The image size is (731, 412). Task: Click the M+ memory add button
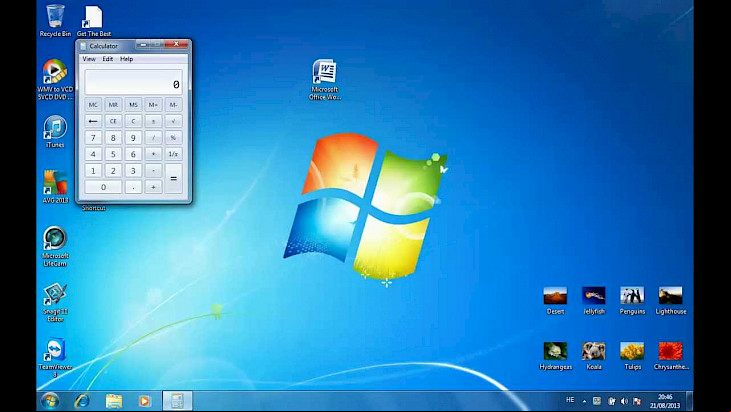click(153, 105)
